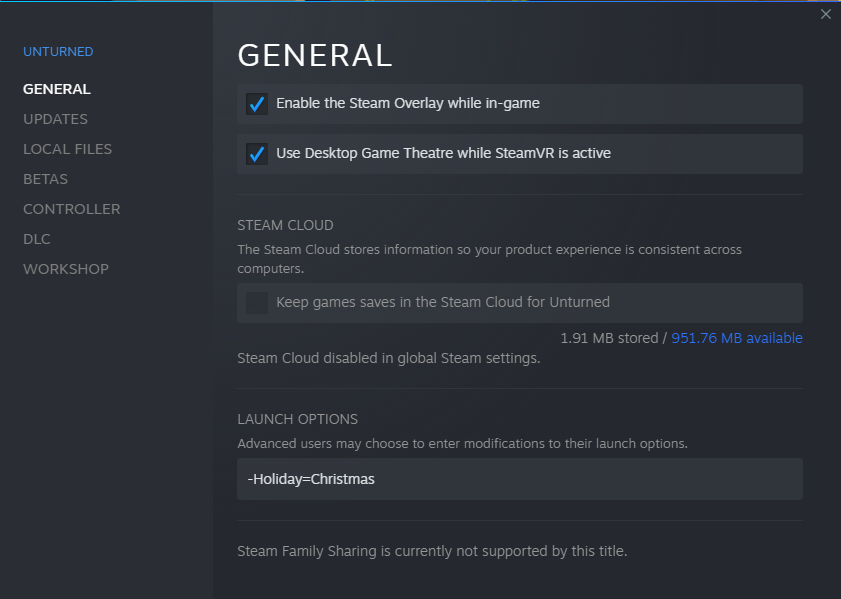Screen dimensions: 841x599
Task: Show the DLC tab
Action: click(x=37, y=239)
